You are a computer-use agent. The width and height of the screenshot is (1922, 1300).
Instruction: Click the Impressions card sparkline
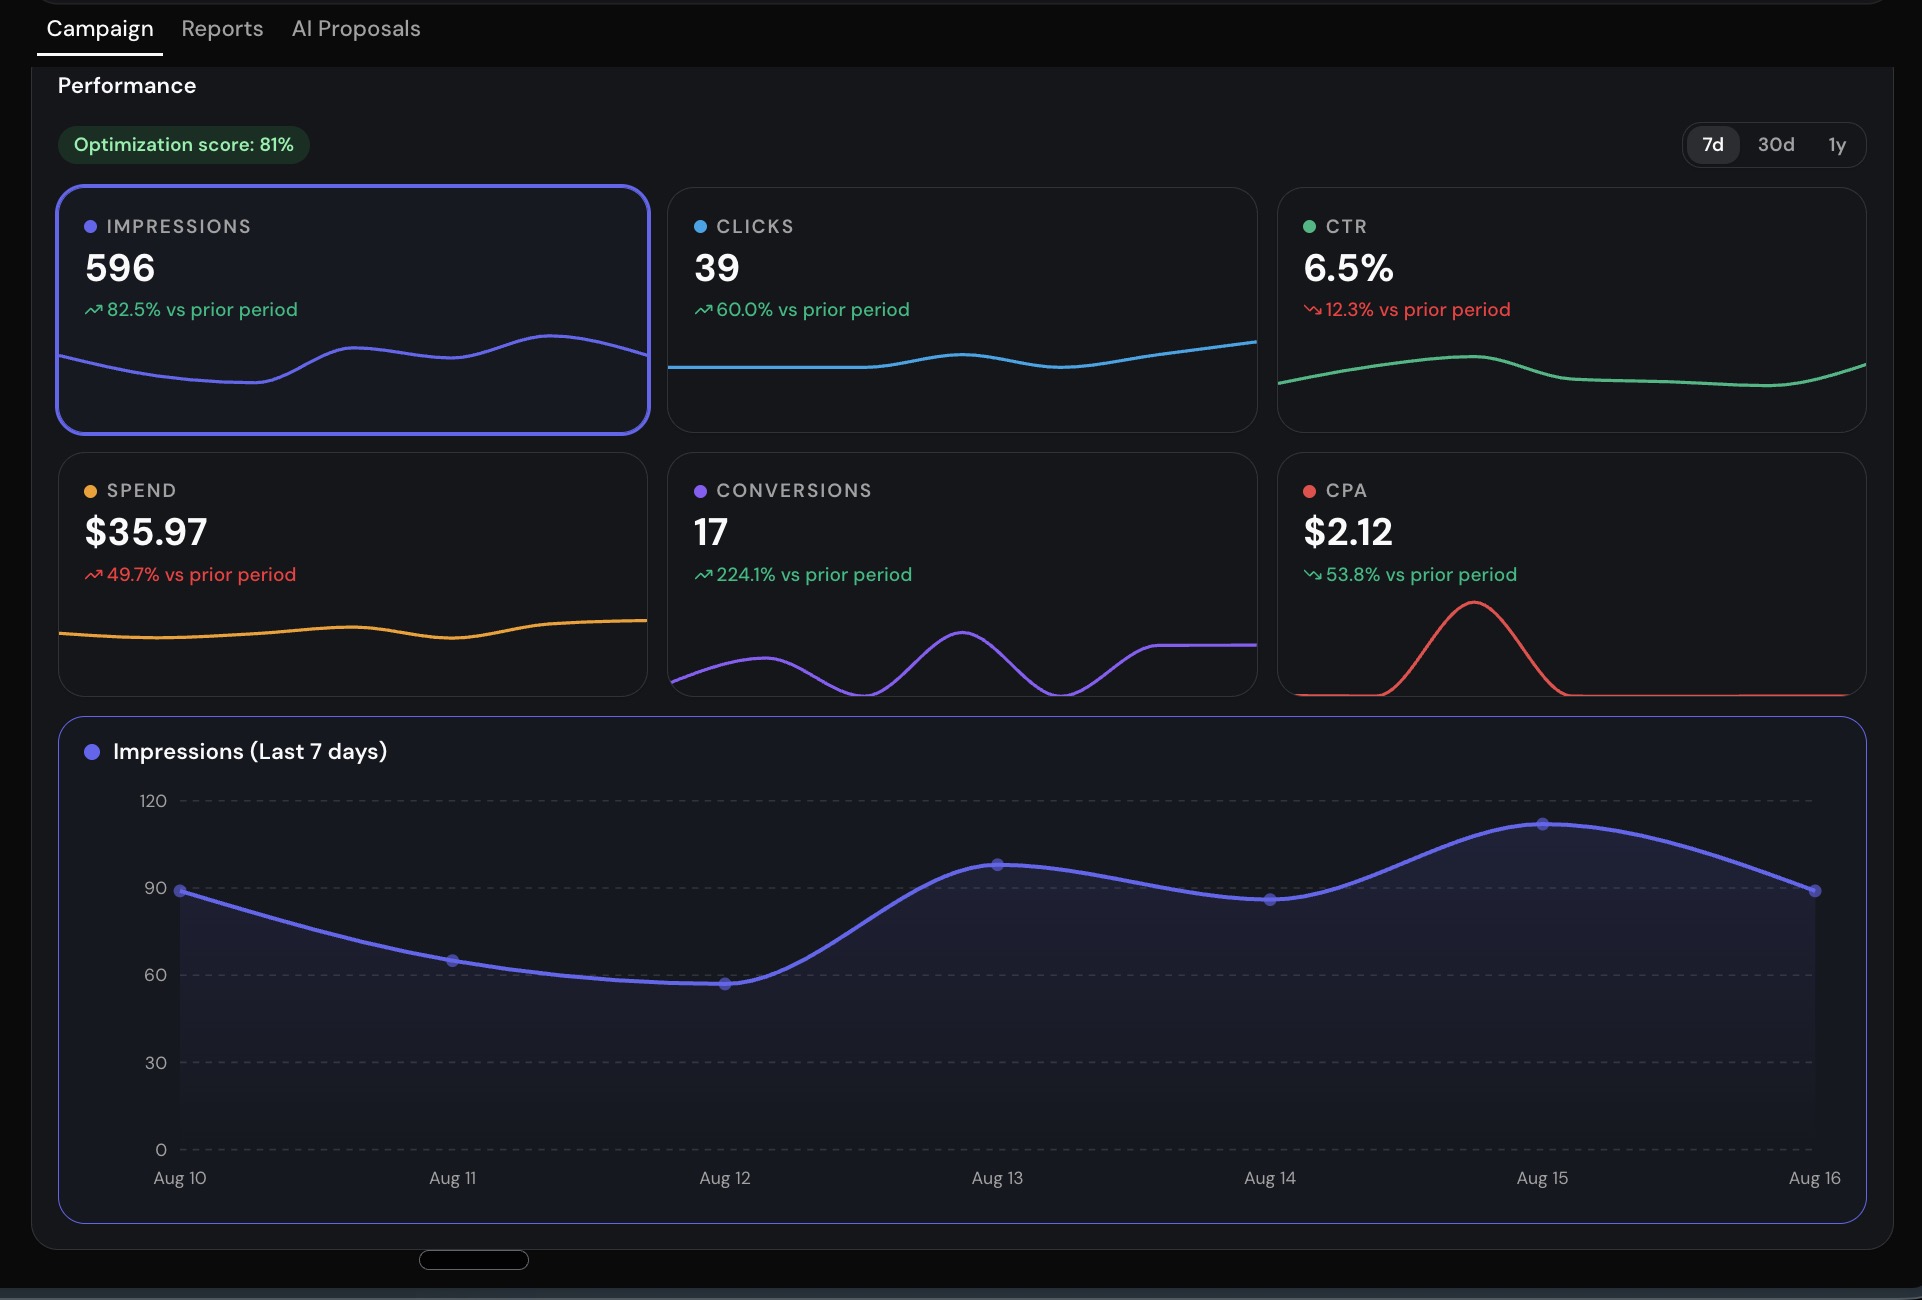point(353,358)
